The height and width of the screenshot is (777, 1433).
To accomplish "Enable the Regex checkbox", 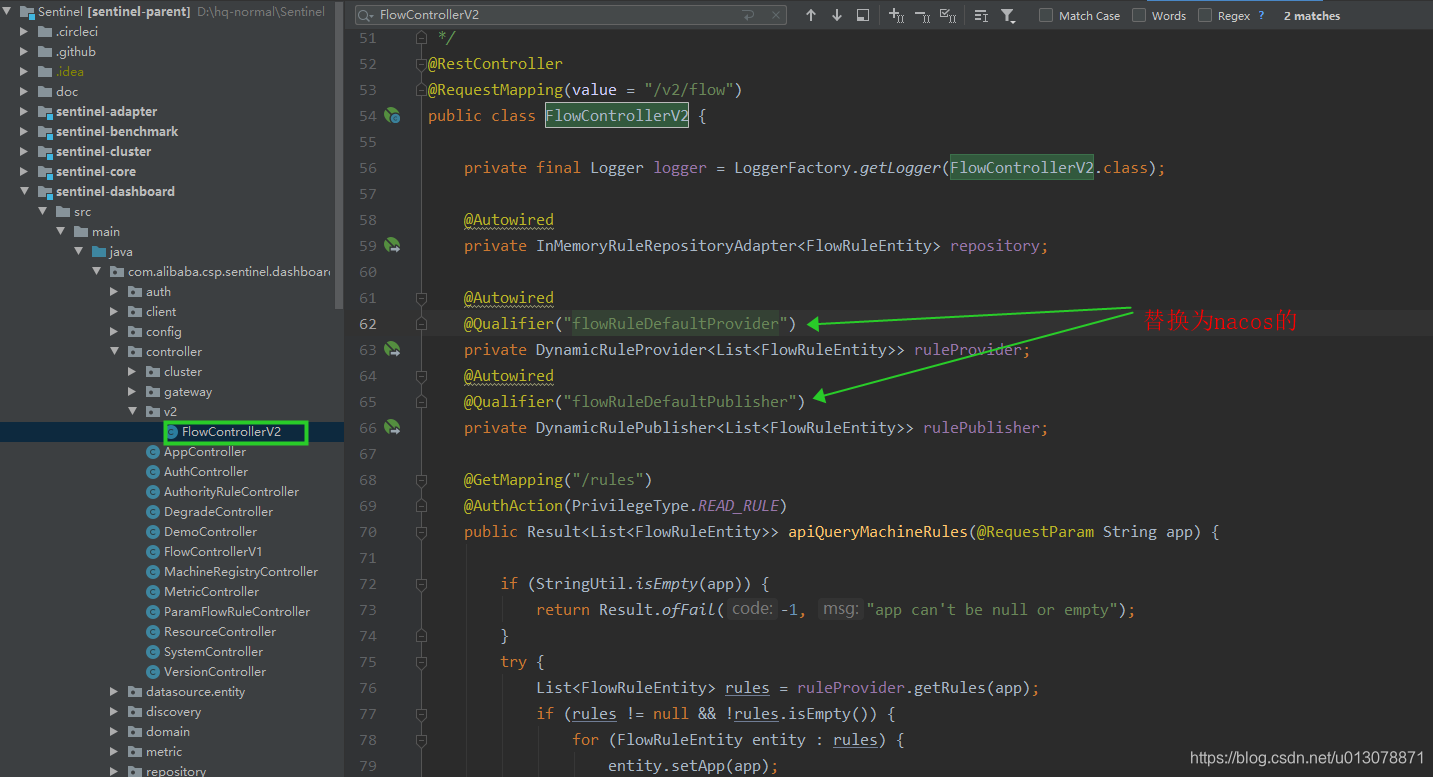I will pos(1205,15).
